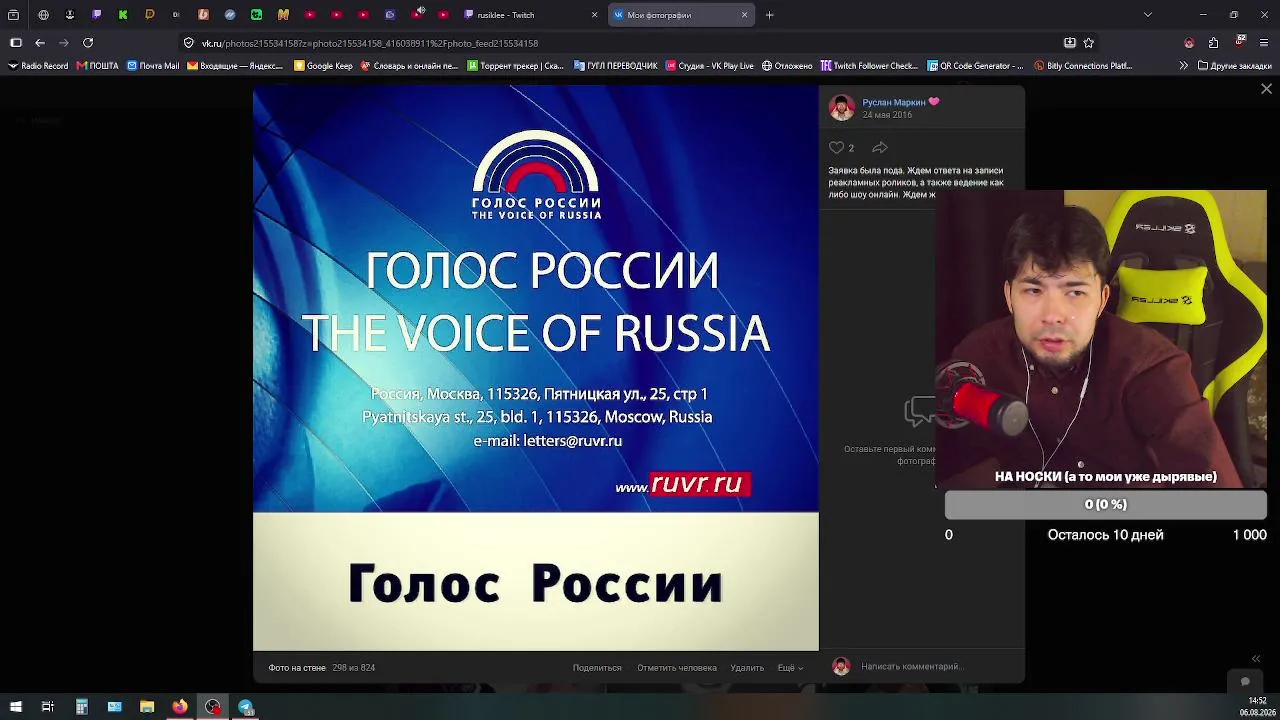Share the photo using the arrow icon
1280x720 pixels.
coord(880,148)
